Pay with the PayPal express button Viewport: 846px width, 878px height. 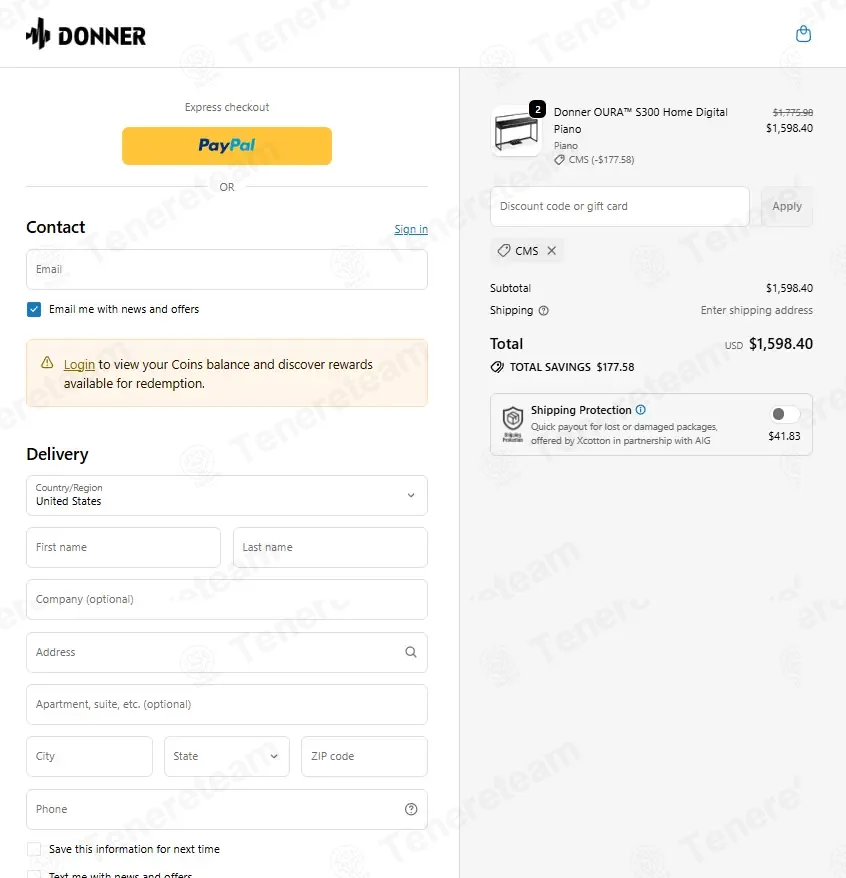pyautogui.click(x=227, y=146)
